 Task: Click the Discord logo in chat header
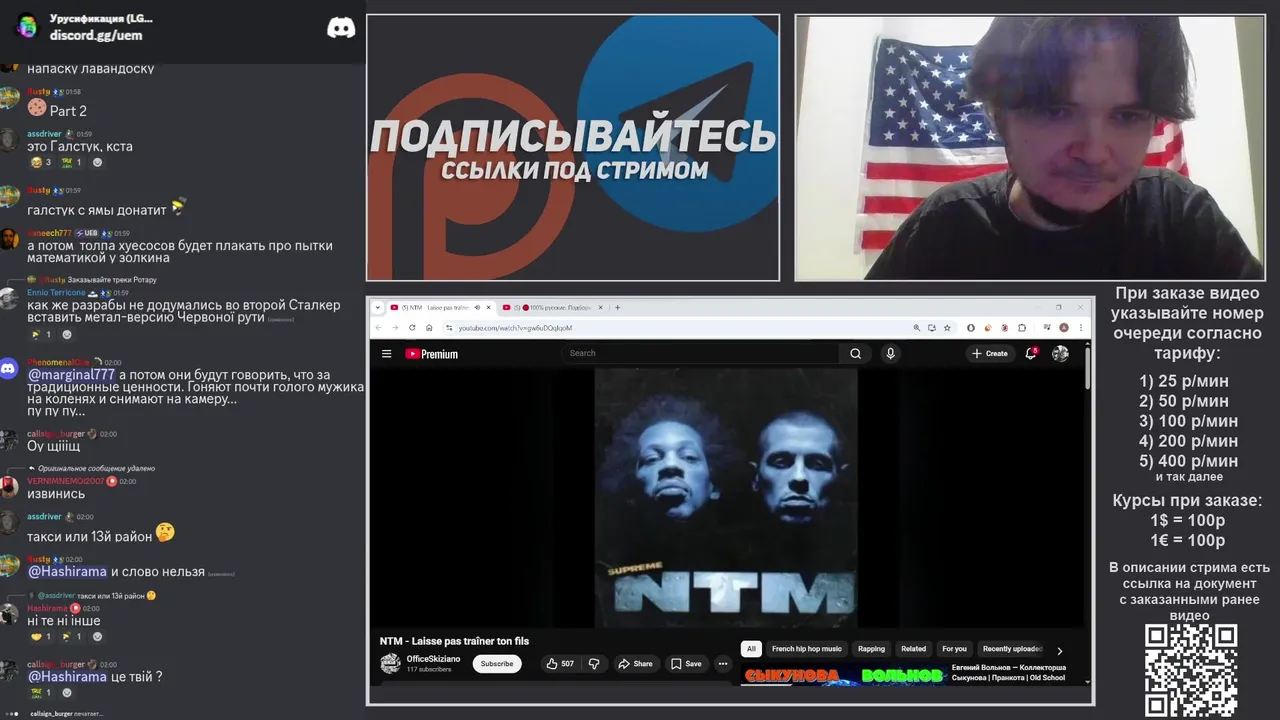pos(341,27)
